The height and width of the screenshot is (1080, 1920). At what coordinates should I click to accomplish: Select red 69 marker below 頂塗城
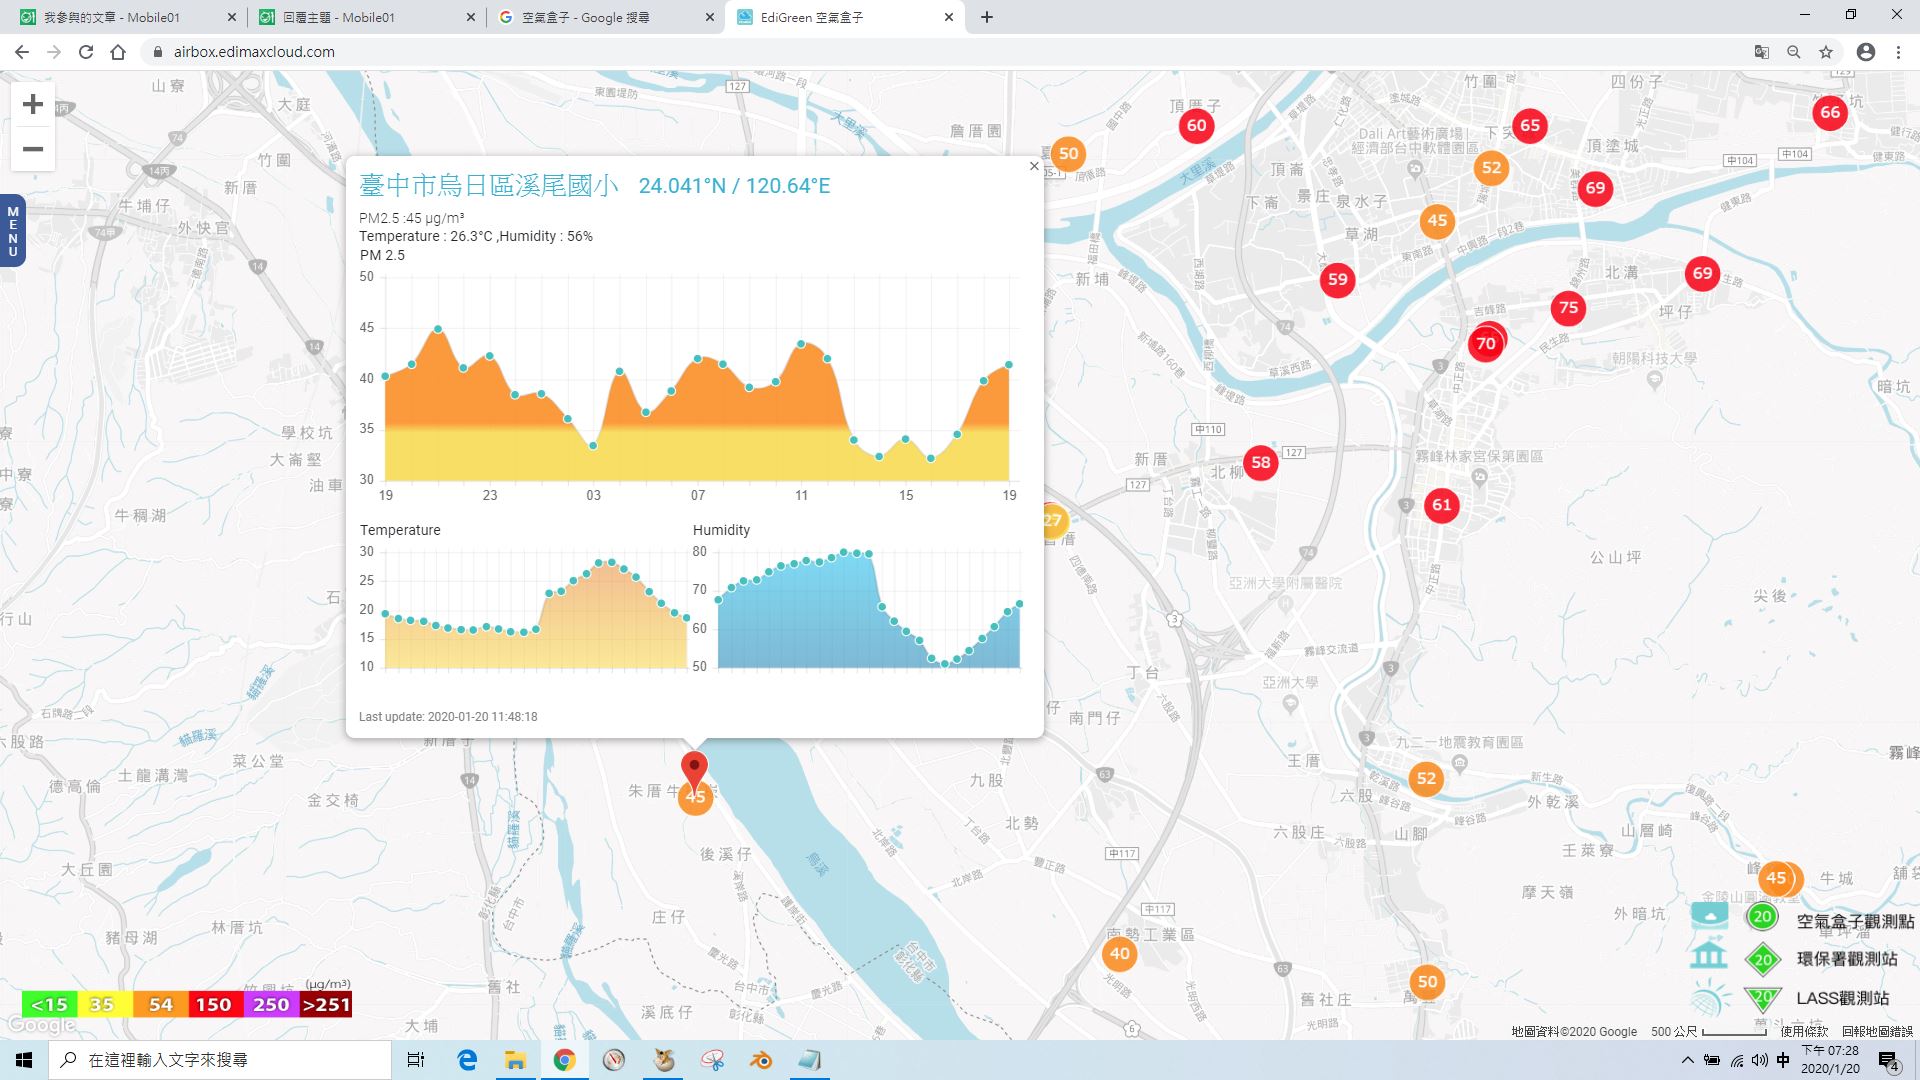(1595, 188)
